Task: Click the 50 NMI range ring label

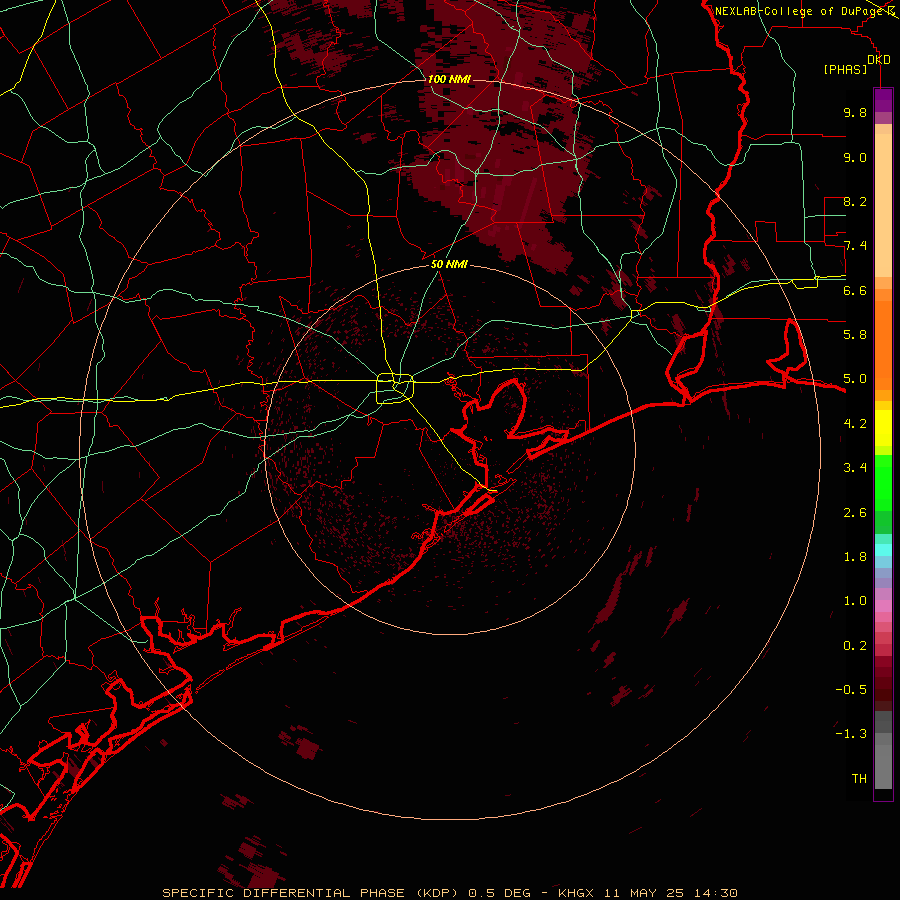Action: (449, 264)
